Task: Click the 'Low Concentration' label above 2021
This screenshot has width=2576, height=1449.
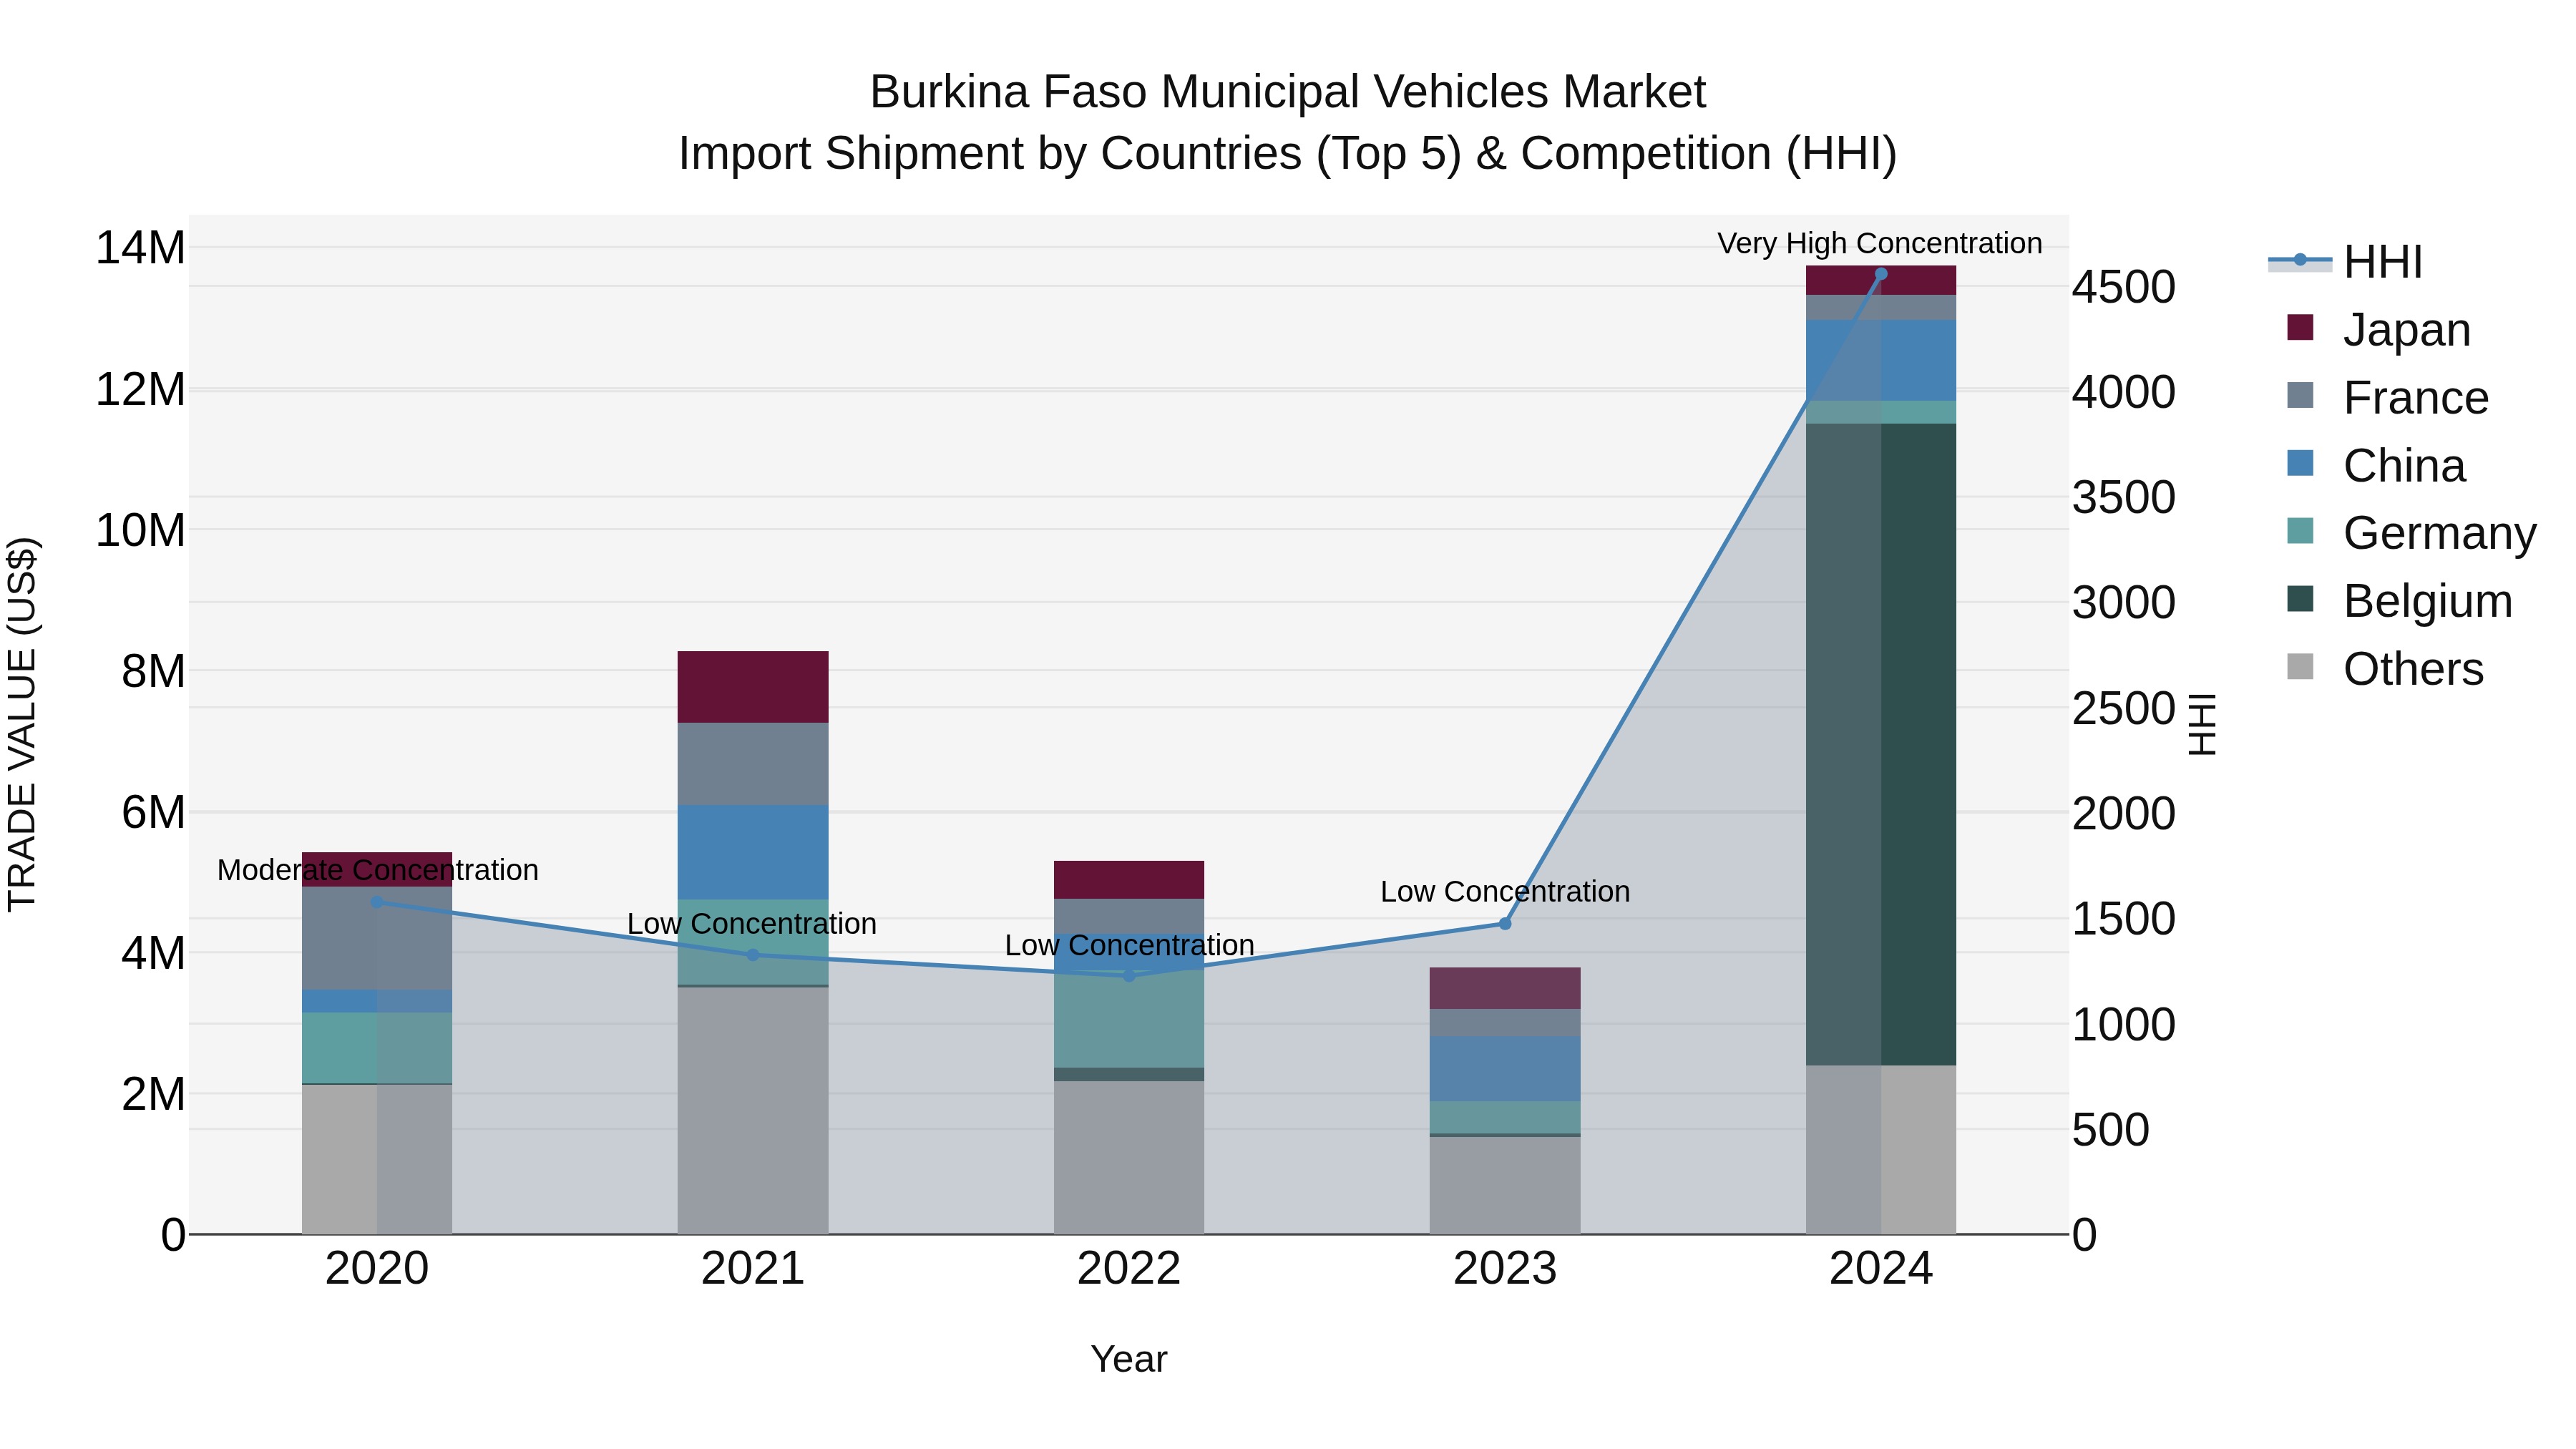Action: tap(752, 923)
